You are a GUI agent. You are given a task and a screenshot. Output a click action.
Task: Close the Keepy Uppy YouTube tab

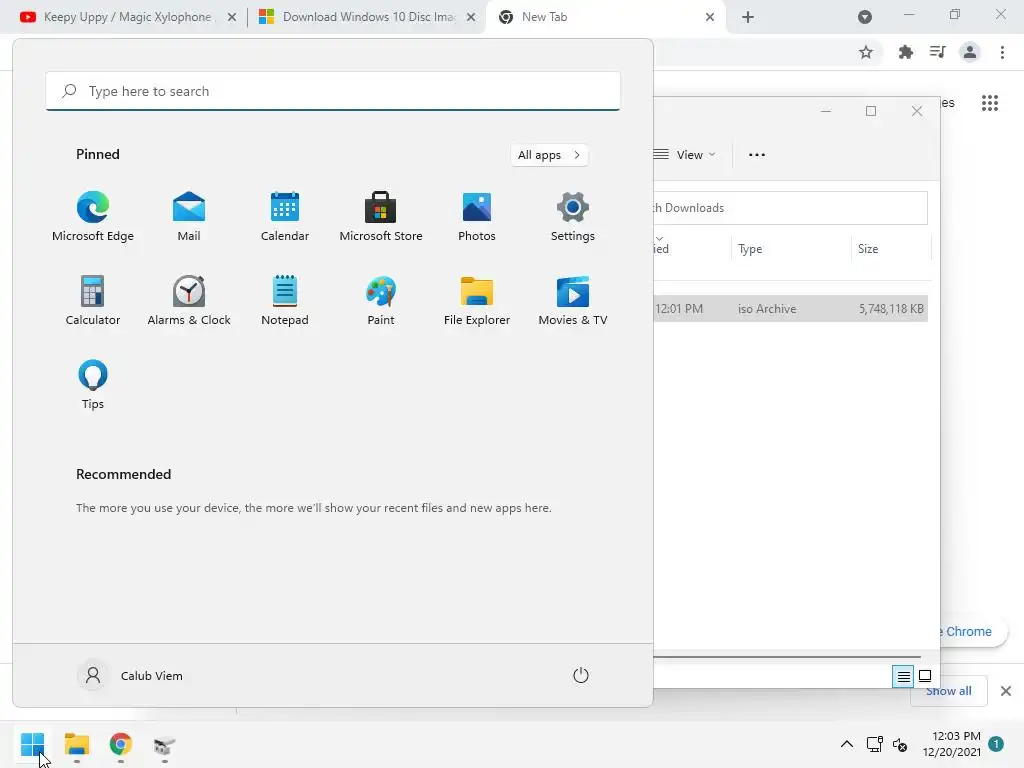pyautogui.click(x=232, y=18)
